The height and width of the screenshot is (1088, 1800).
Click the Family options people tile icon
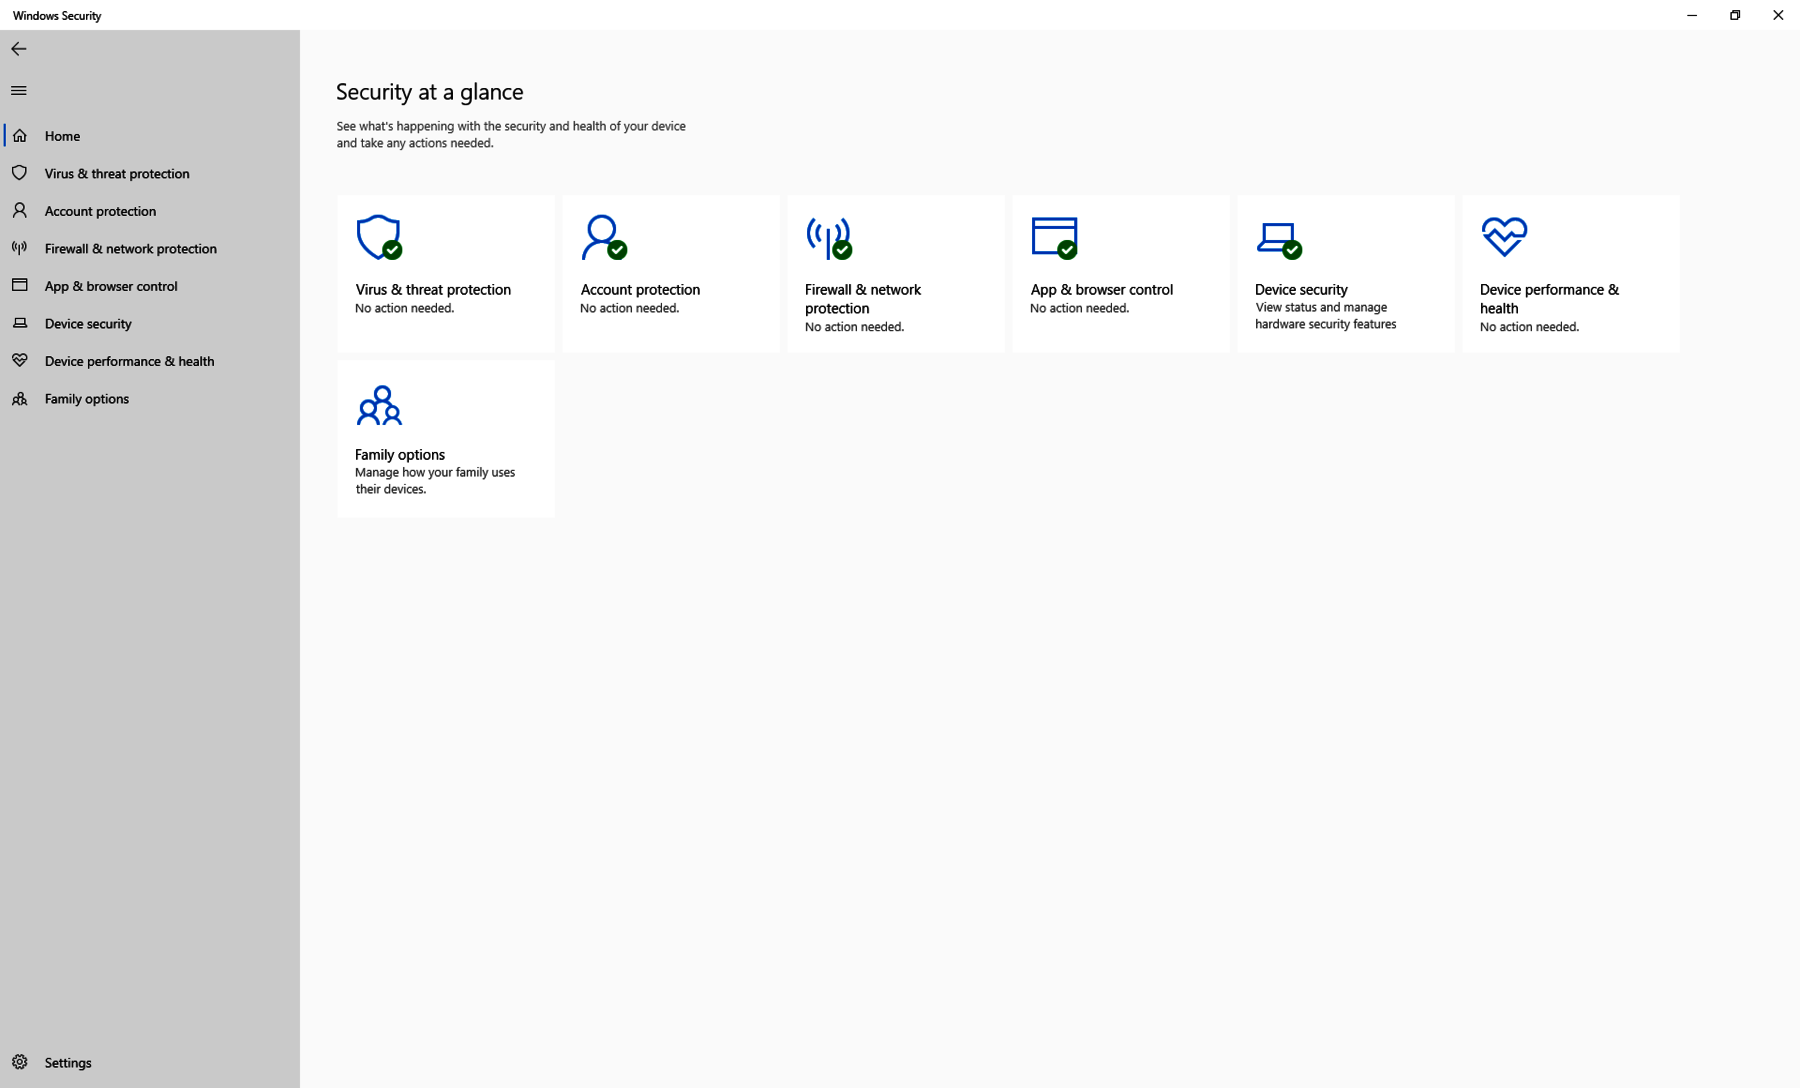[x=379, y=405]
